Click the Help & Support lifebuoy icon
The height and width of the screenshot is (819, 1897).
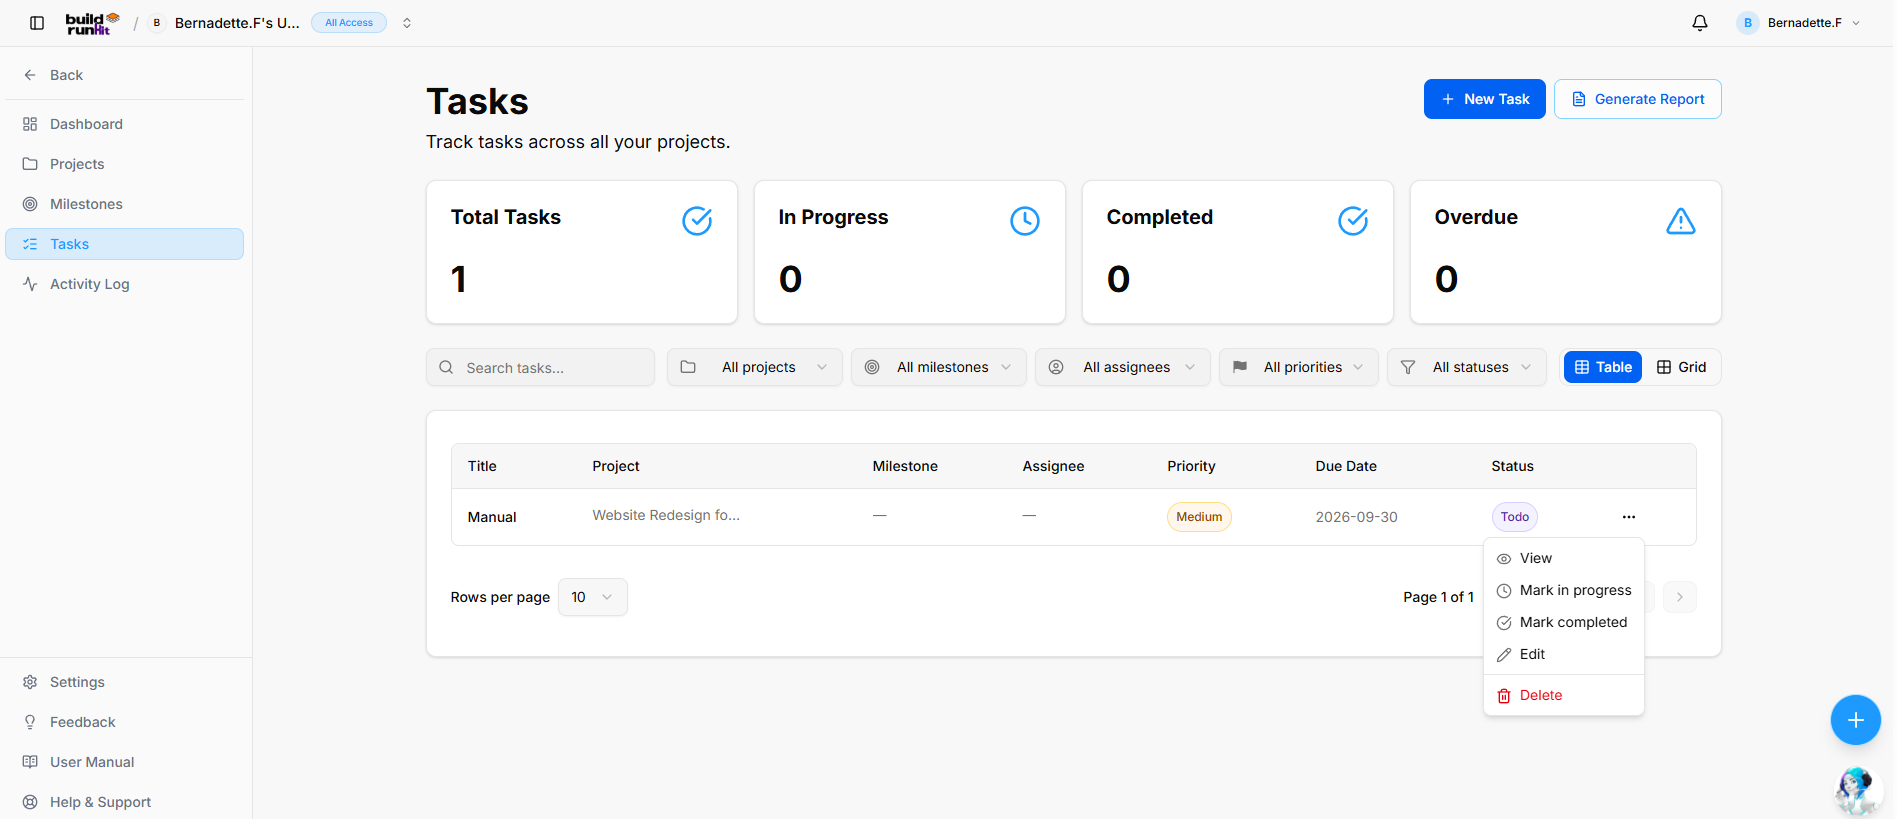point(30,802)
